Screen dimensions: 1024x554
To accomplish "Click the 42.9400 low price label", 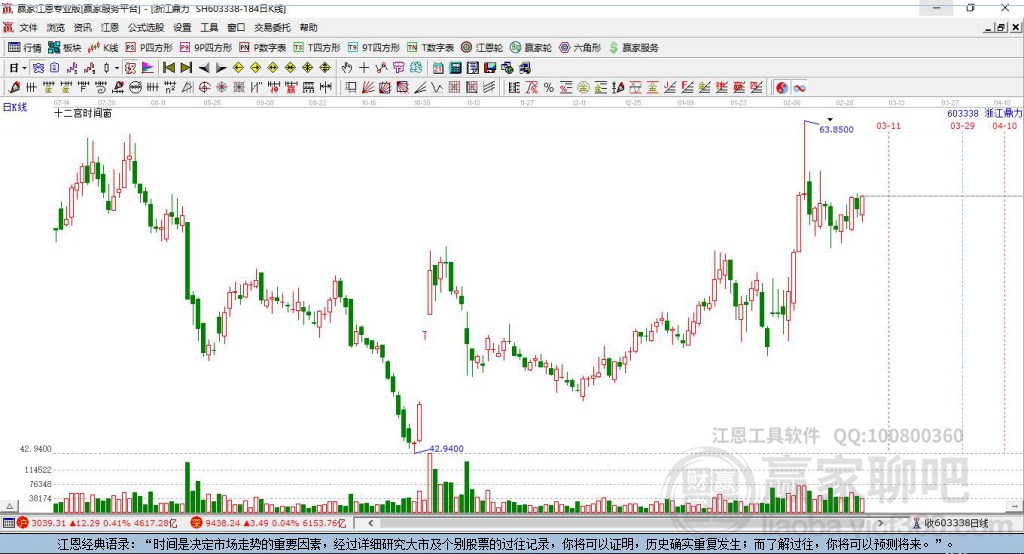I will click(446, 449).
